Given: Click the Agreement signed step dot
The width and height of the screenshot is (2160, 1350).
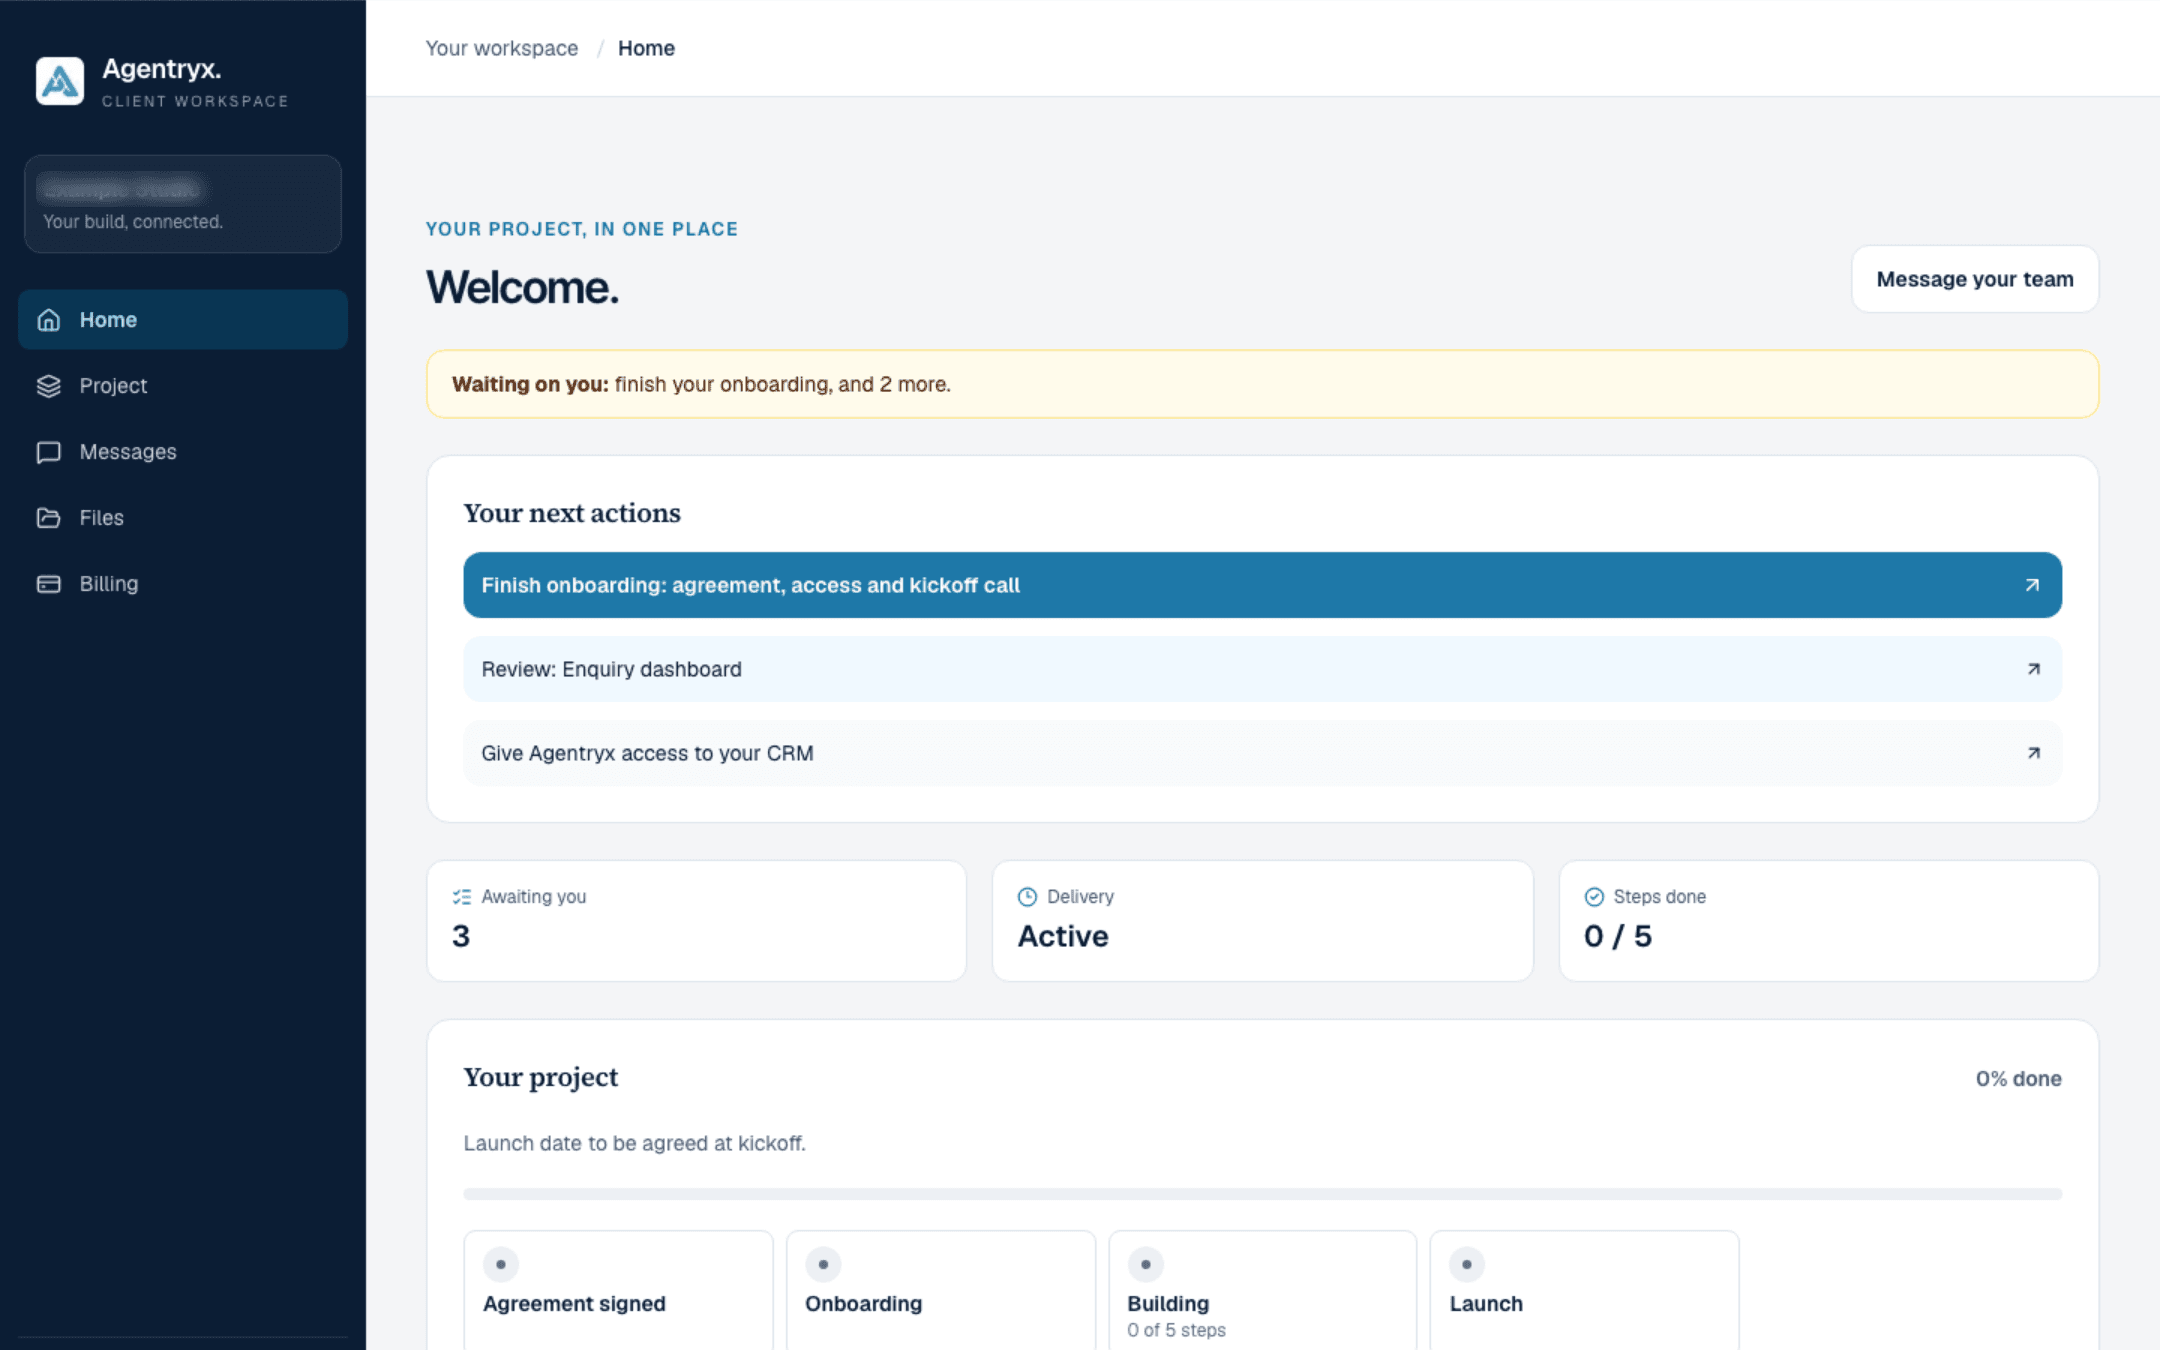Looking at the screenshot, I should [501, 1264].
